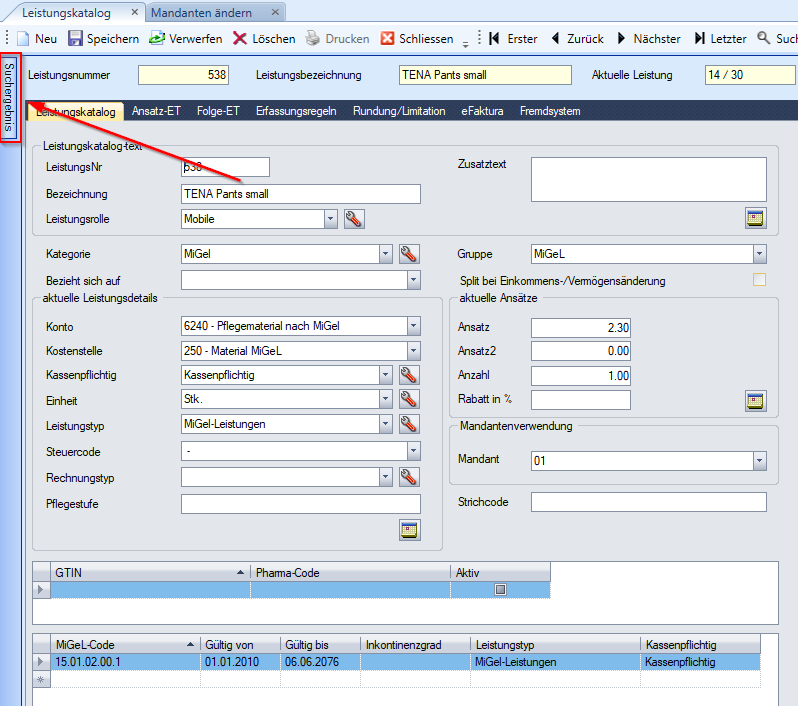798x706 pixels.
Task: Expand the Bezieht sich auf dropdown
Action: pyautogui.click(x=414, y=280)
